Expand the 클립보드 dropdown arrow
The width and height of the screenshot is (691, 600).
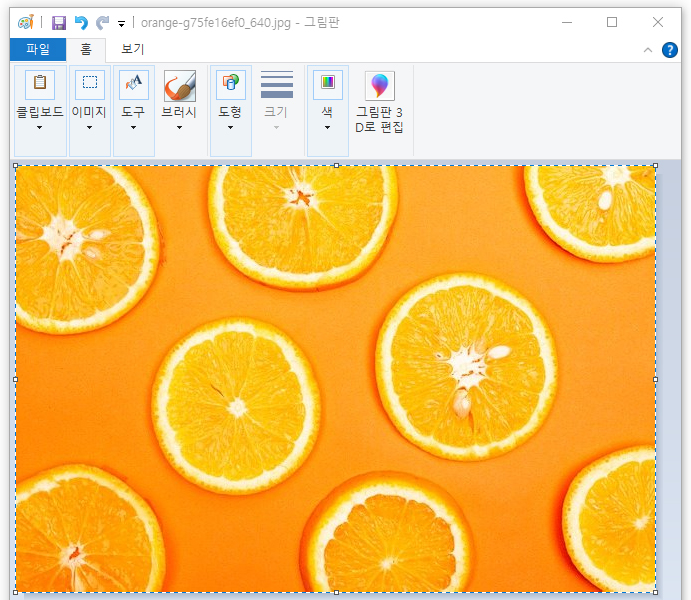pyautogui.click(x=40, y=128)
